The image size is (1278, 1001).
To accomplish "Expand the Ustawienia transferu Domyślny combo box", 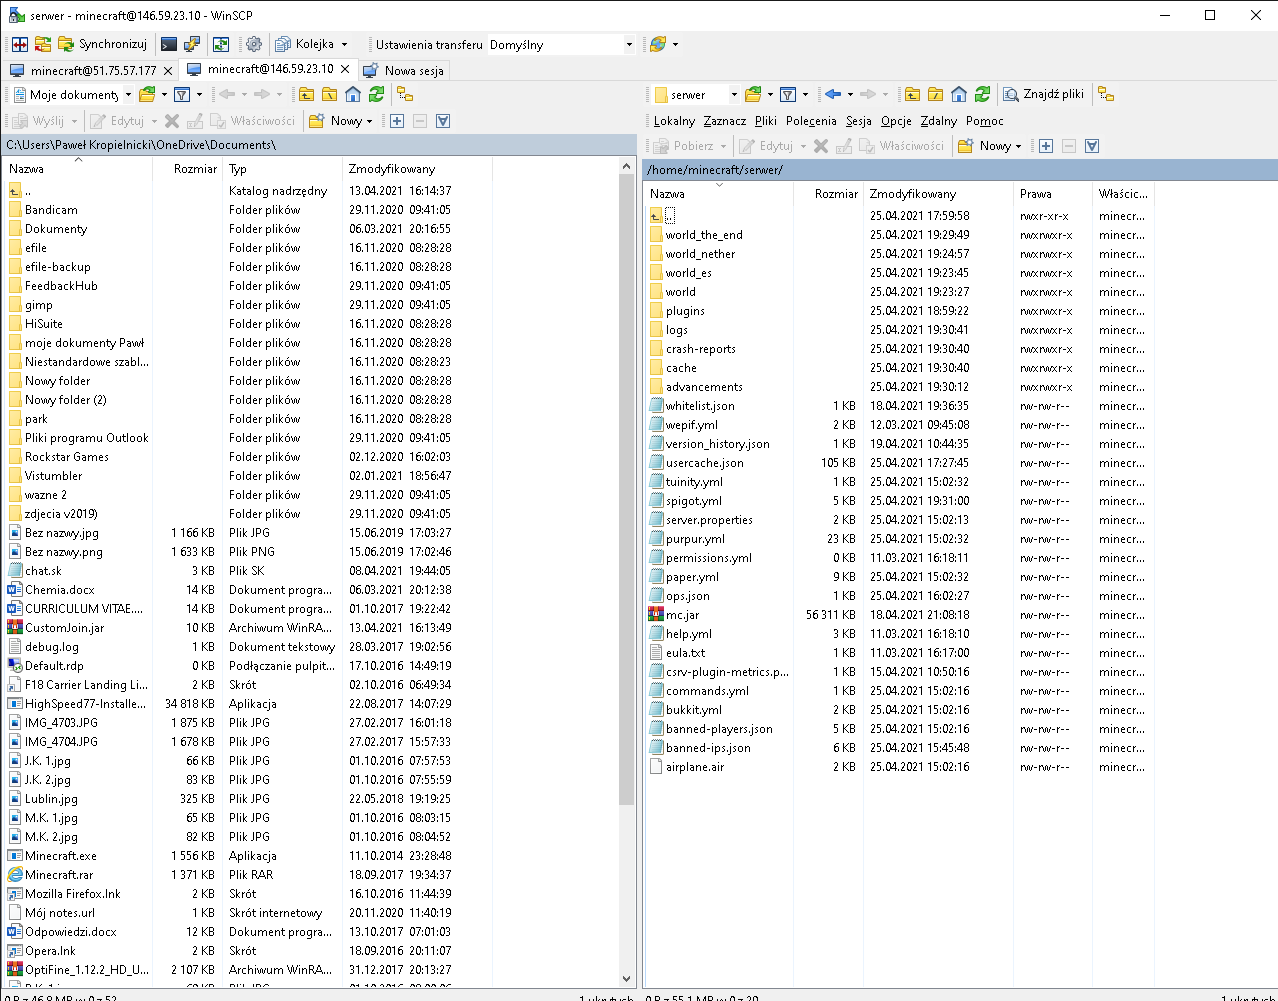I will click(628, 44).
